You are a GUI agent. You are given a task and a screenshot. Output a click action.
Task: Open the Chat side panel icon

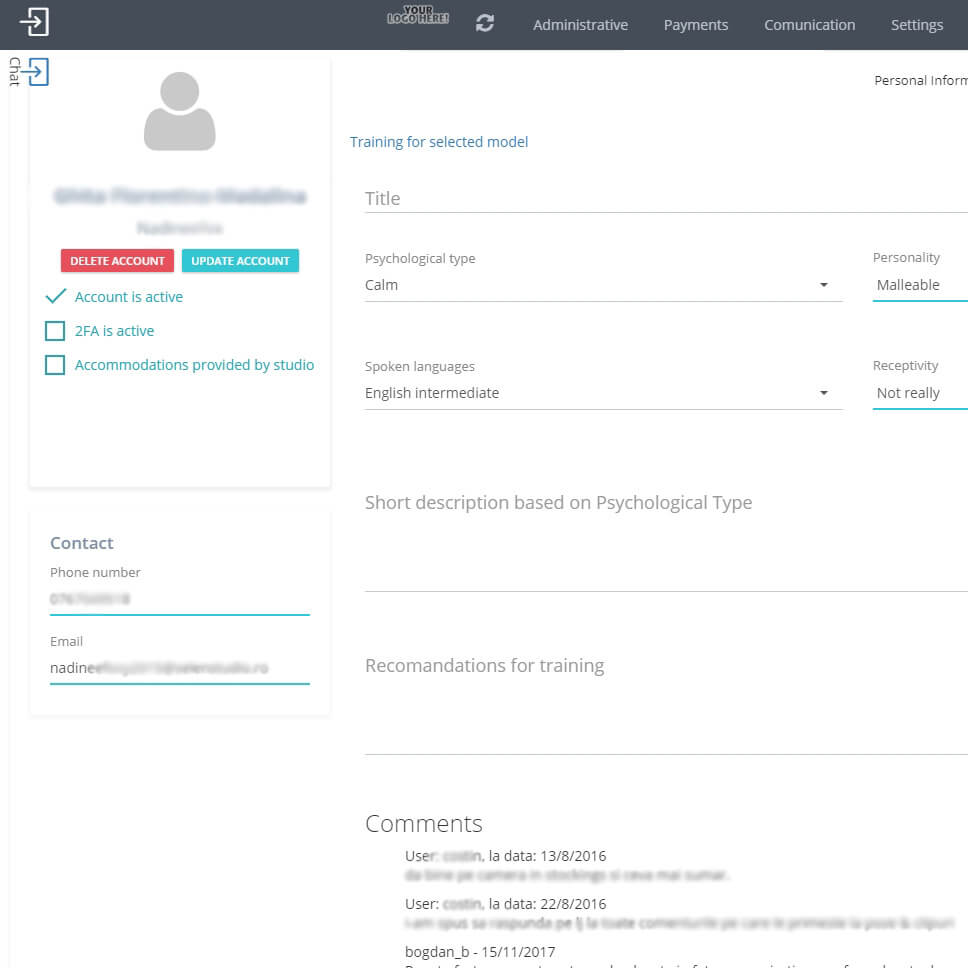pos(37,72)
